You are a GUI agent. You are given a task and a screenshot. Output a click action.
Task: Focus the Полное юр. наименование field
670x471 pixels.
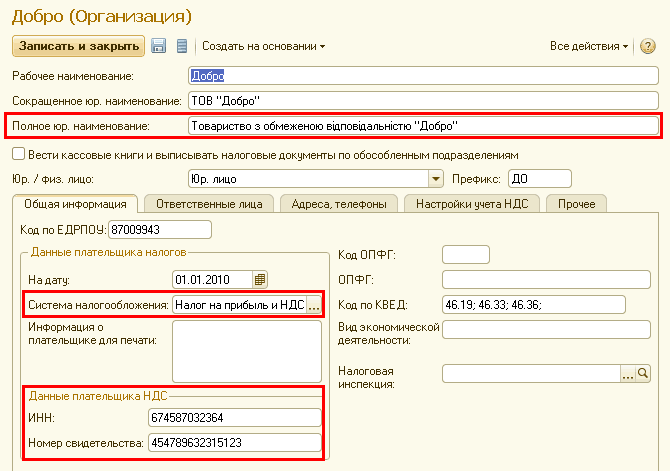(423, 126)
